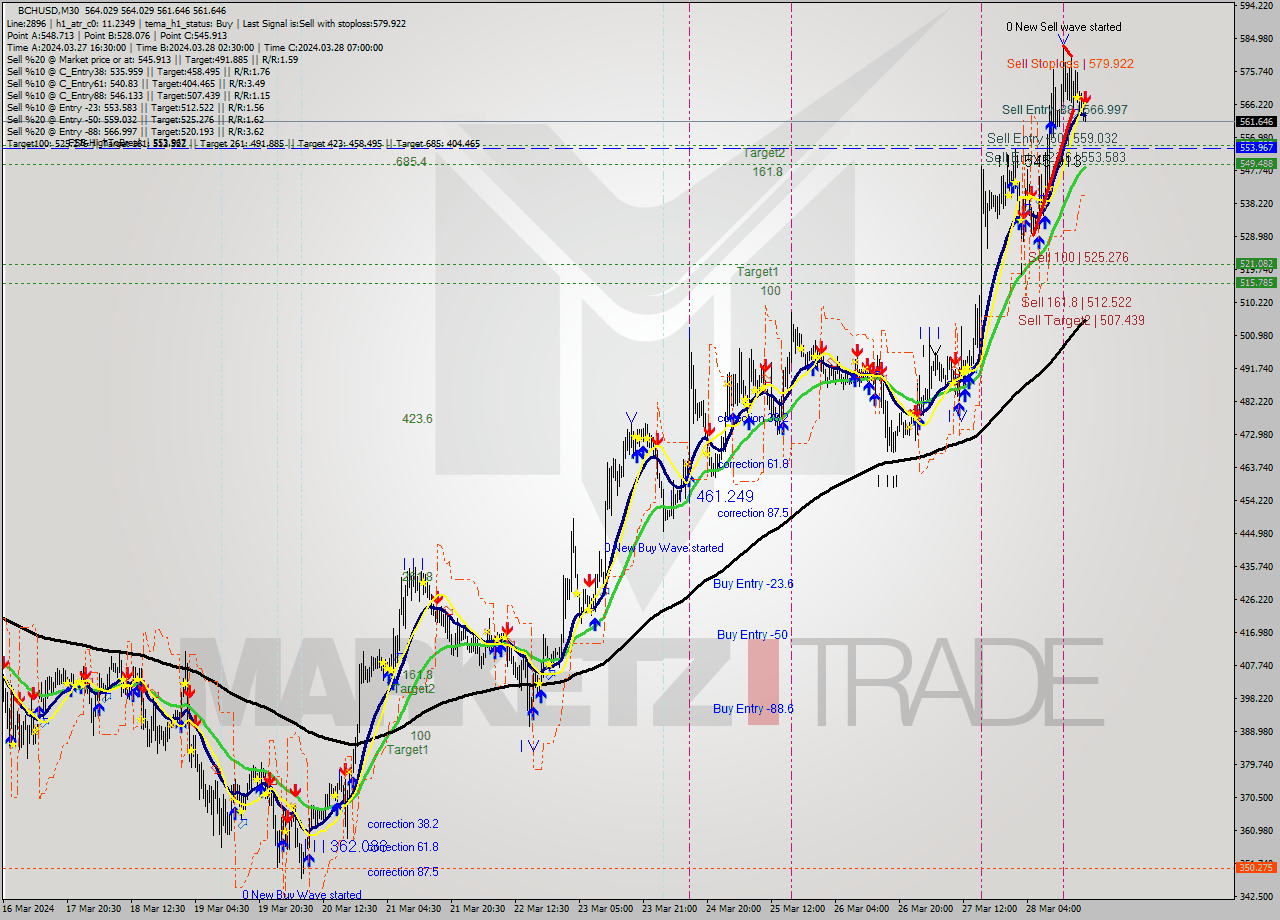Click the 'Sell Entry -50 | 559.032' label
Image resolution: width=1280 pixels, height=920 pixels.
1052,138
